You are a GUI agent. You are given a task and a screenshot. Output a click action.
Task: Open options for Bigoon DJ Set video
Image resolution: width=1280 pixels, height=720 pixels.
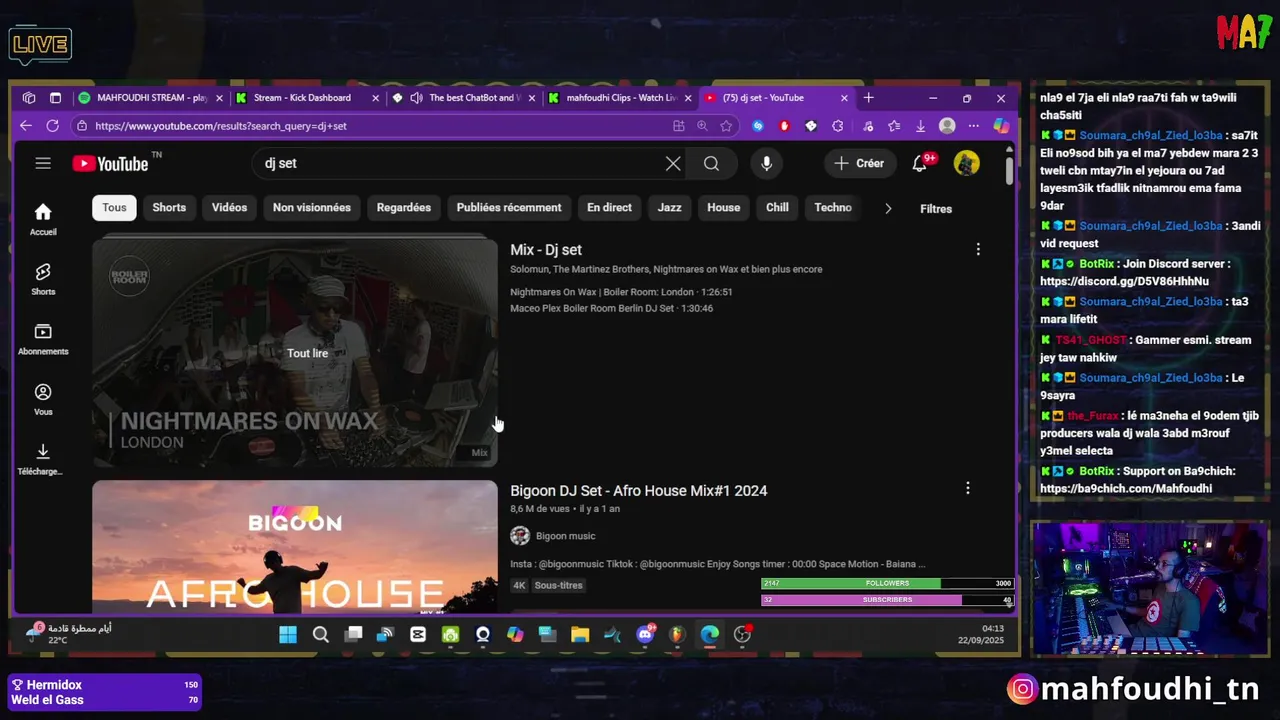click(967, 488)
